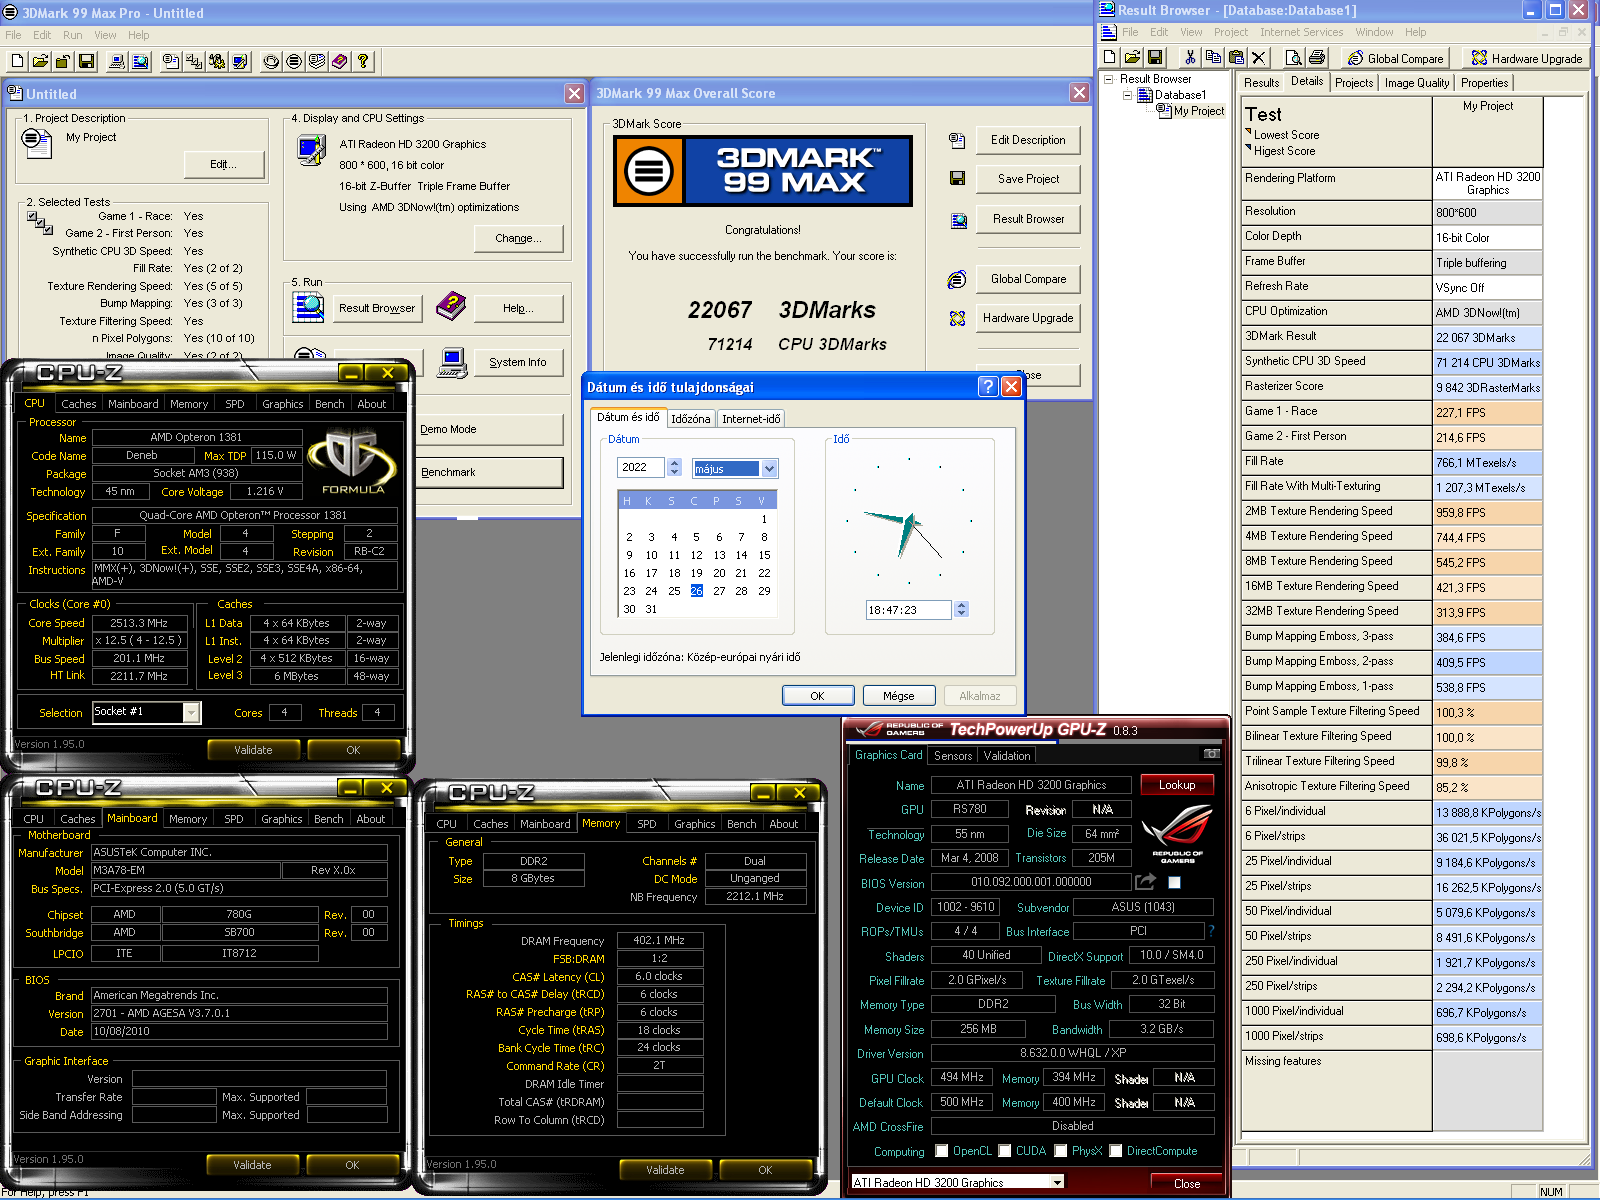Open the GPU selection dropdown in GPU-Z

1057,1182
